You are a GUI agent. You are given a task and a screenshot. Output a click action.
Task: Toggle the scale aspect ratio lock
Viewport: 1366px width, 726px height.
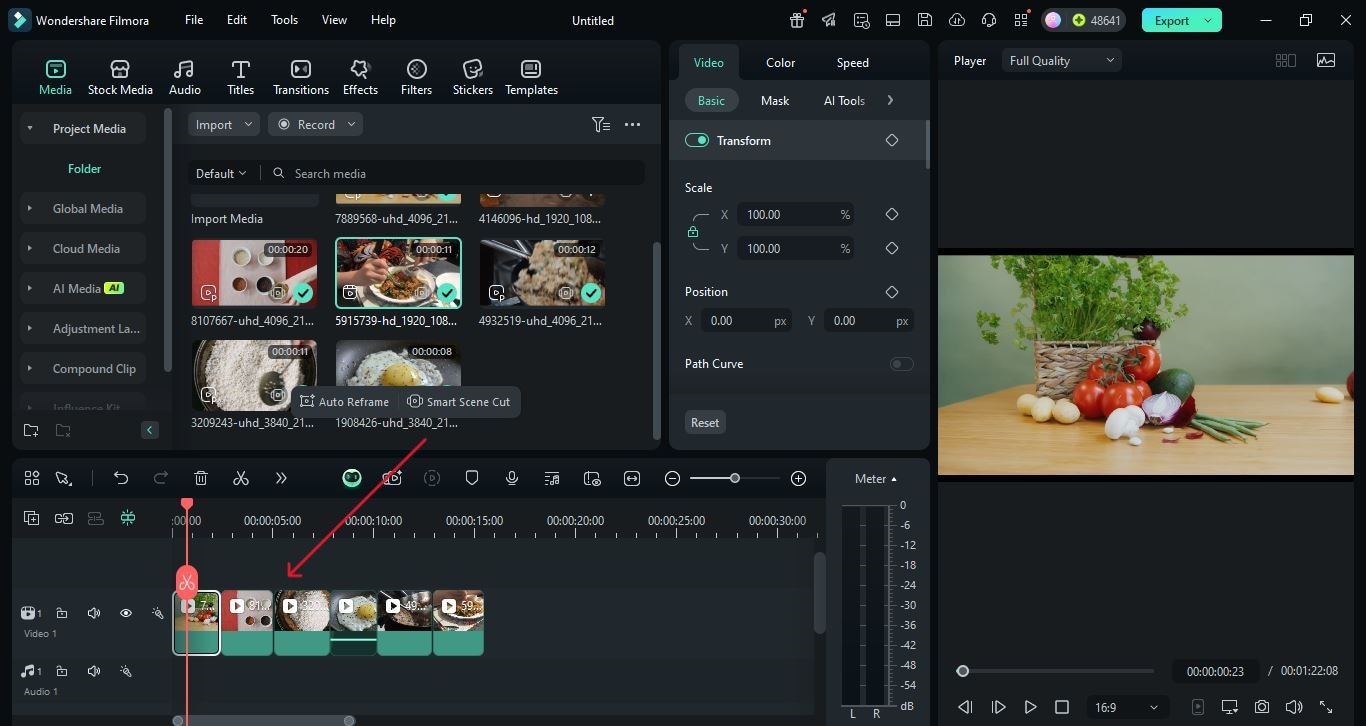click(x=692, y=232)
